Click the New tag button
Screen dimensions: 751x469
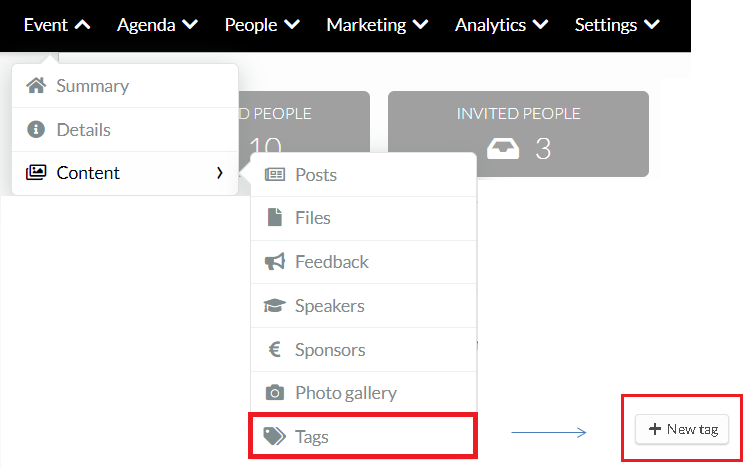point(682,429)
